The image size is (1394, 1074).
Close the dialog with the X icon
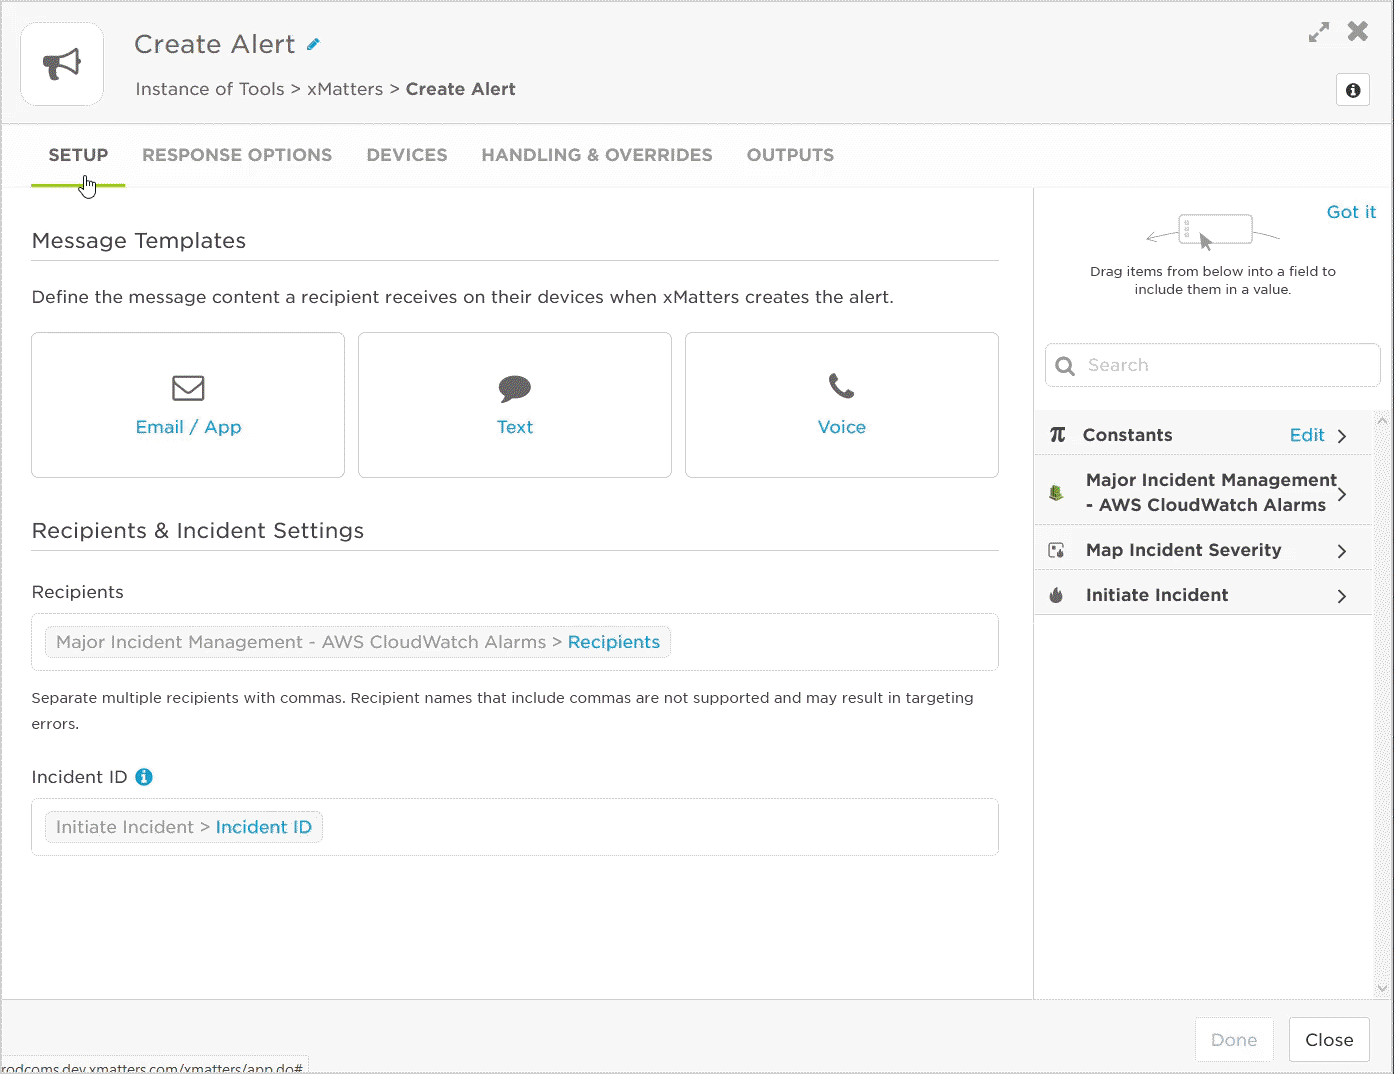coord(1357,31)
